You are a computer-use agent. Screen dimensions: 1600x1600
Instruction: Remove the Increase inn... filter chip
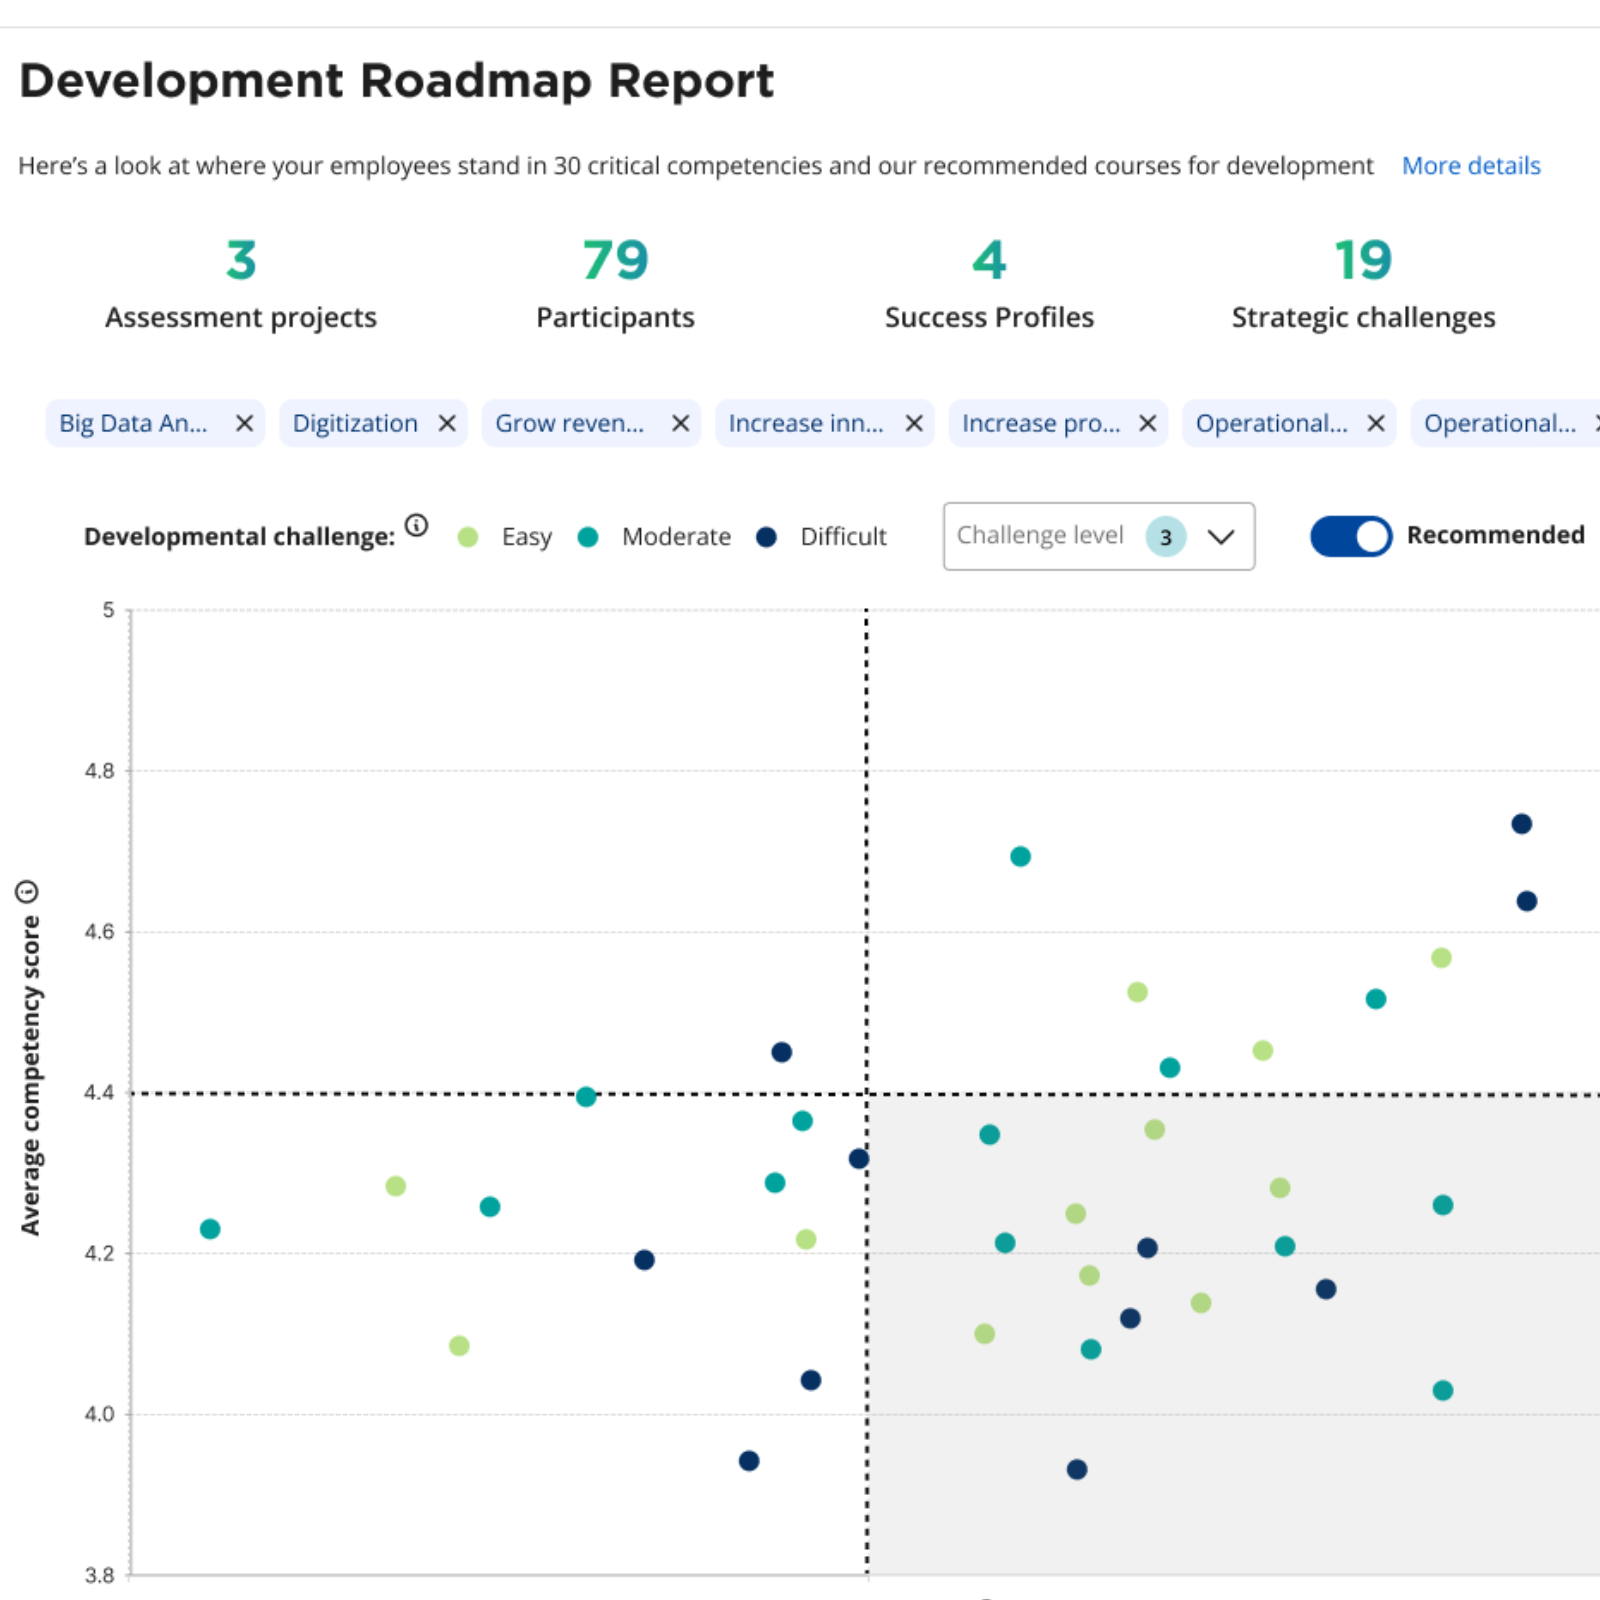pyautogui.click(x=914, y=424)
